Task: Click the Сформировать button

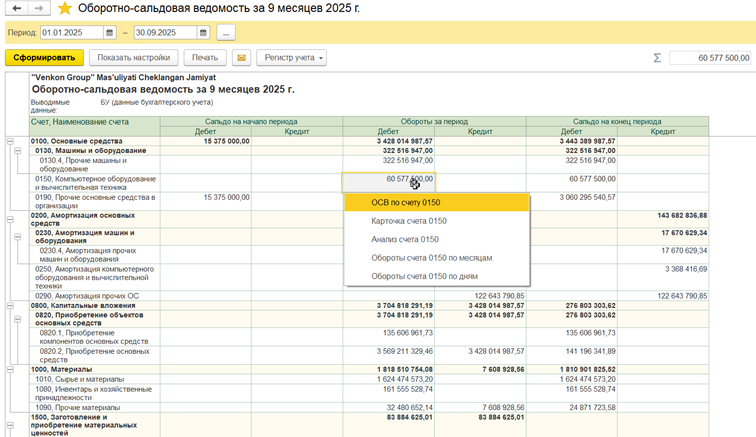Action: (x=44, y=58)
